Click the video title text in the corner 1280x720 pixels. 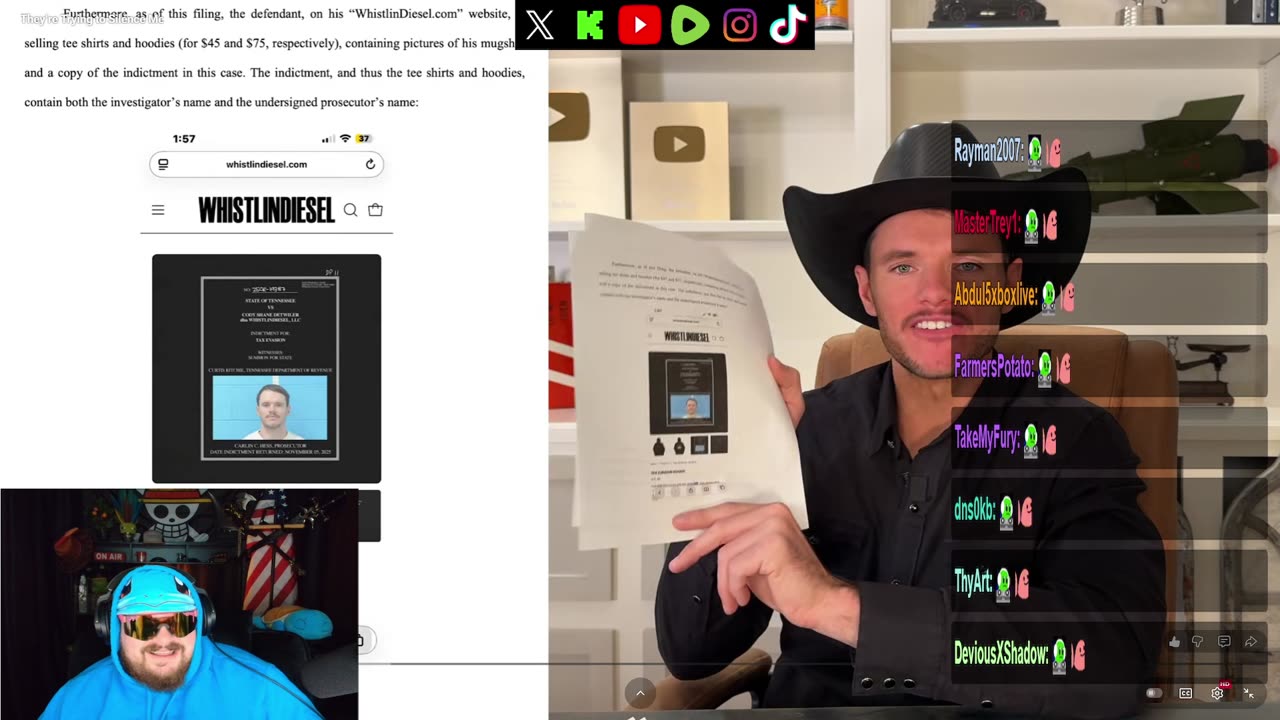92,19
